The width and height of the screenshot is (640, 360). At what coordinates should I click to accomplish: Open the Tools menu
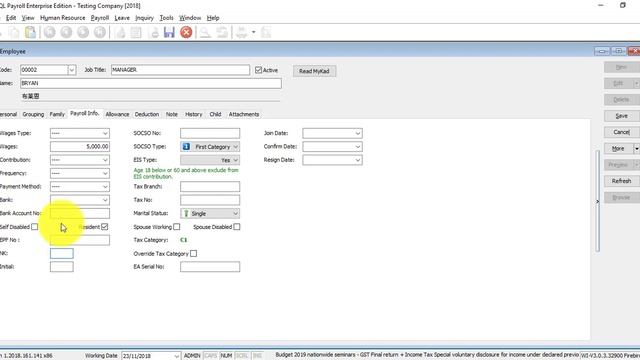tap(166, 18)
